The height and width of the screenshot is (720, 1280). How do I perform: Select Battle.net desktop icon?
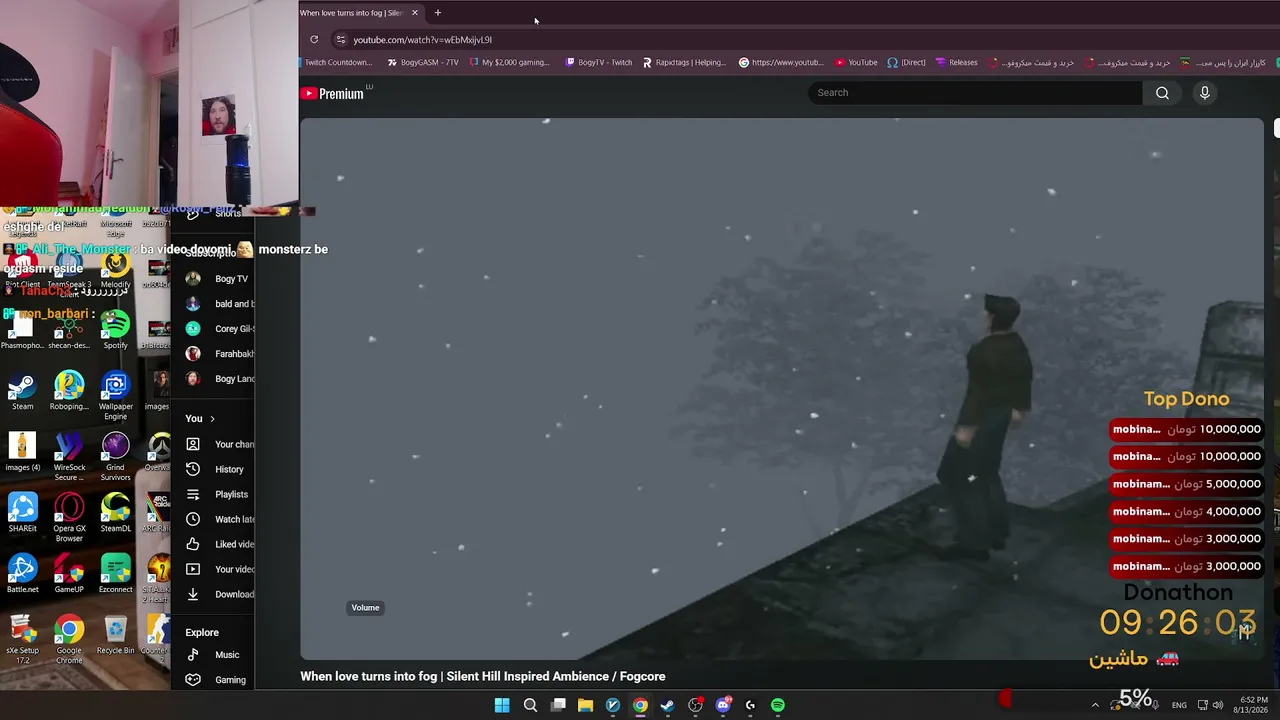(23, 574)
